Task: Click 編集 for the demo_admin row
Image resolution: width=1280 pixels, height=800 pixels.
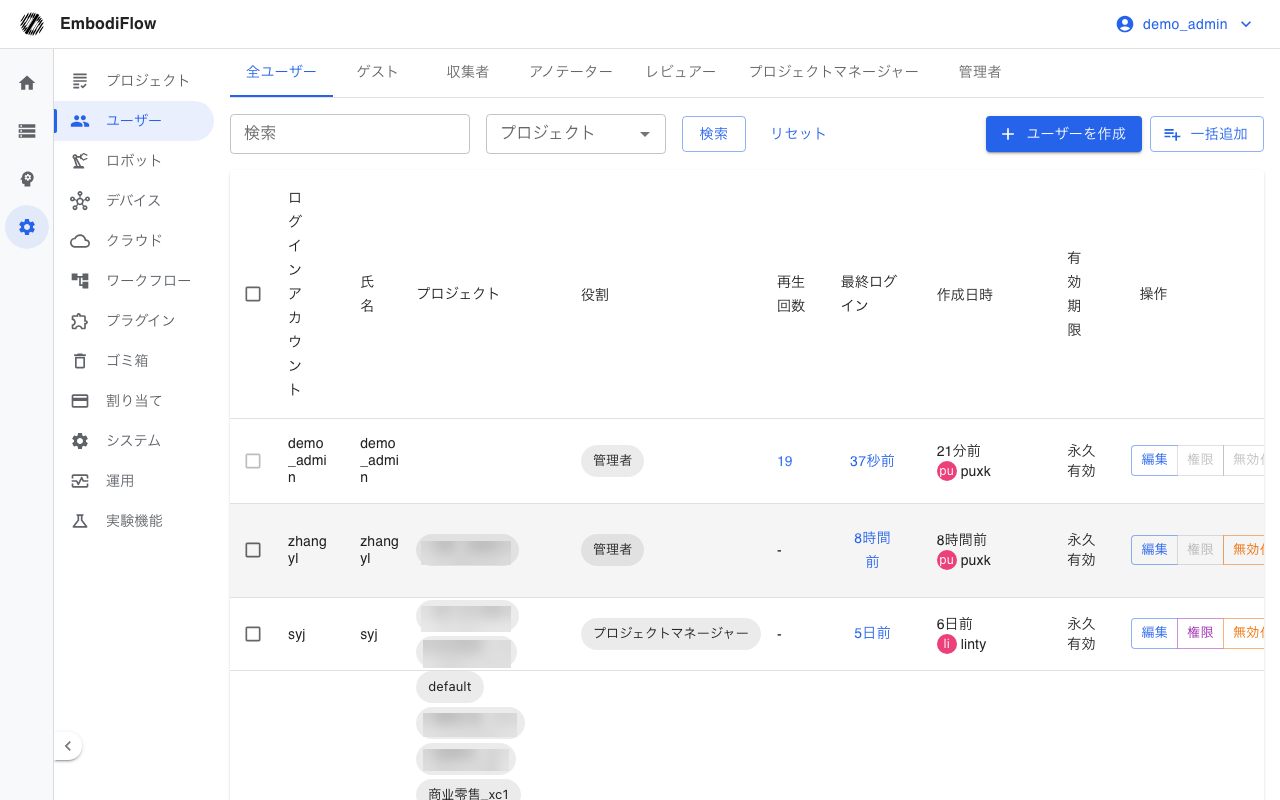Action: (x=1154, y=460)
